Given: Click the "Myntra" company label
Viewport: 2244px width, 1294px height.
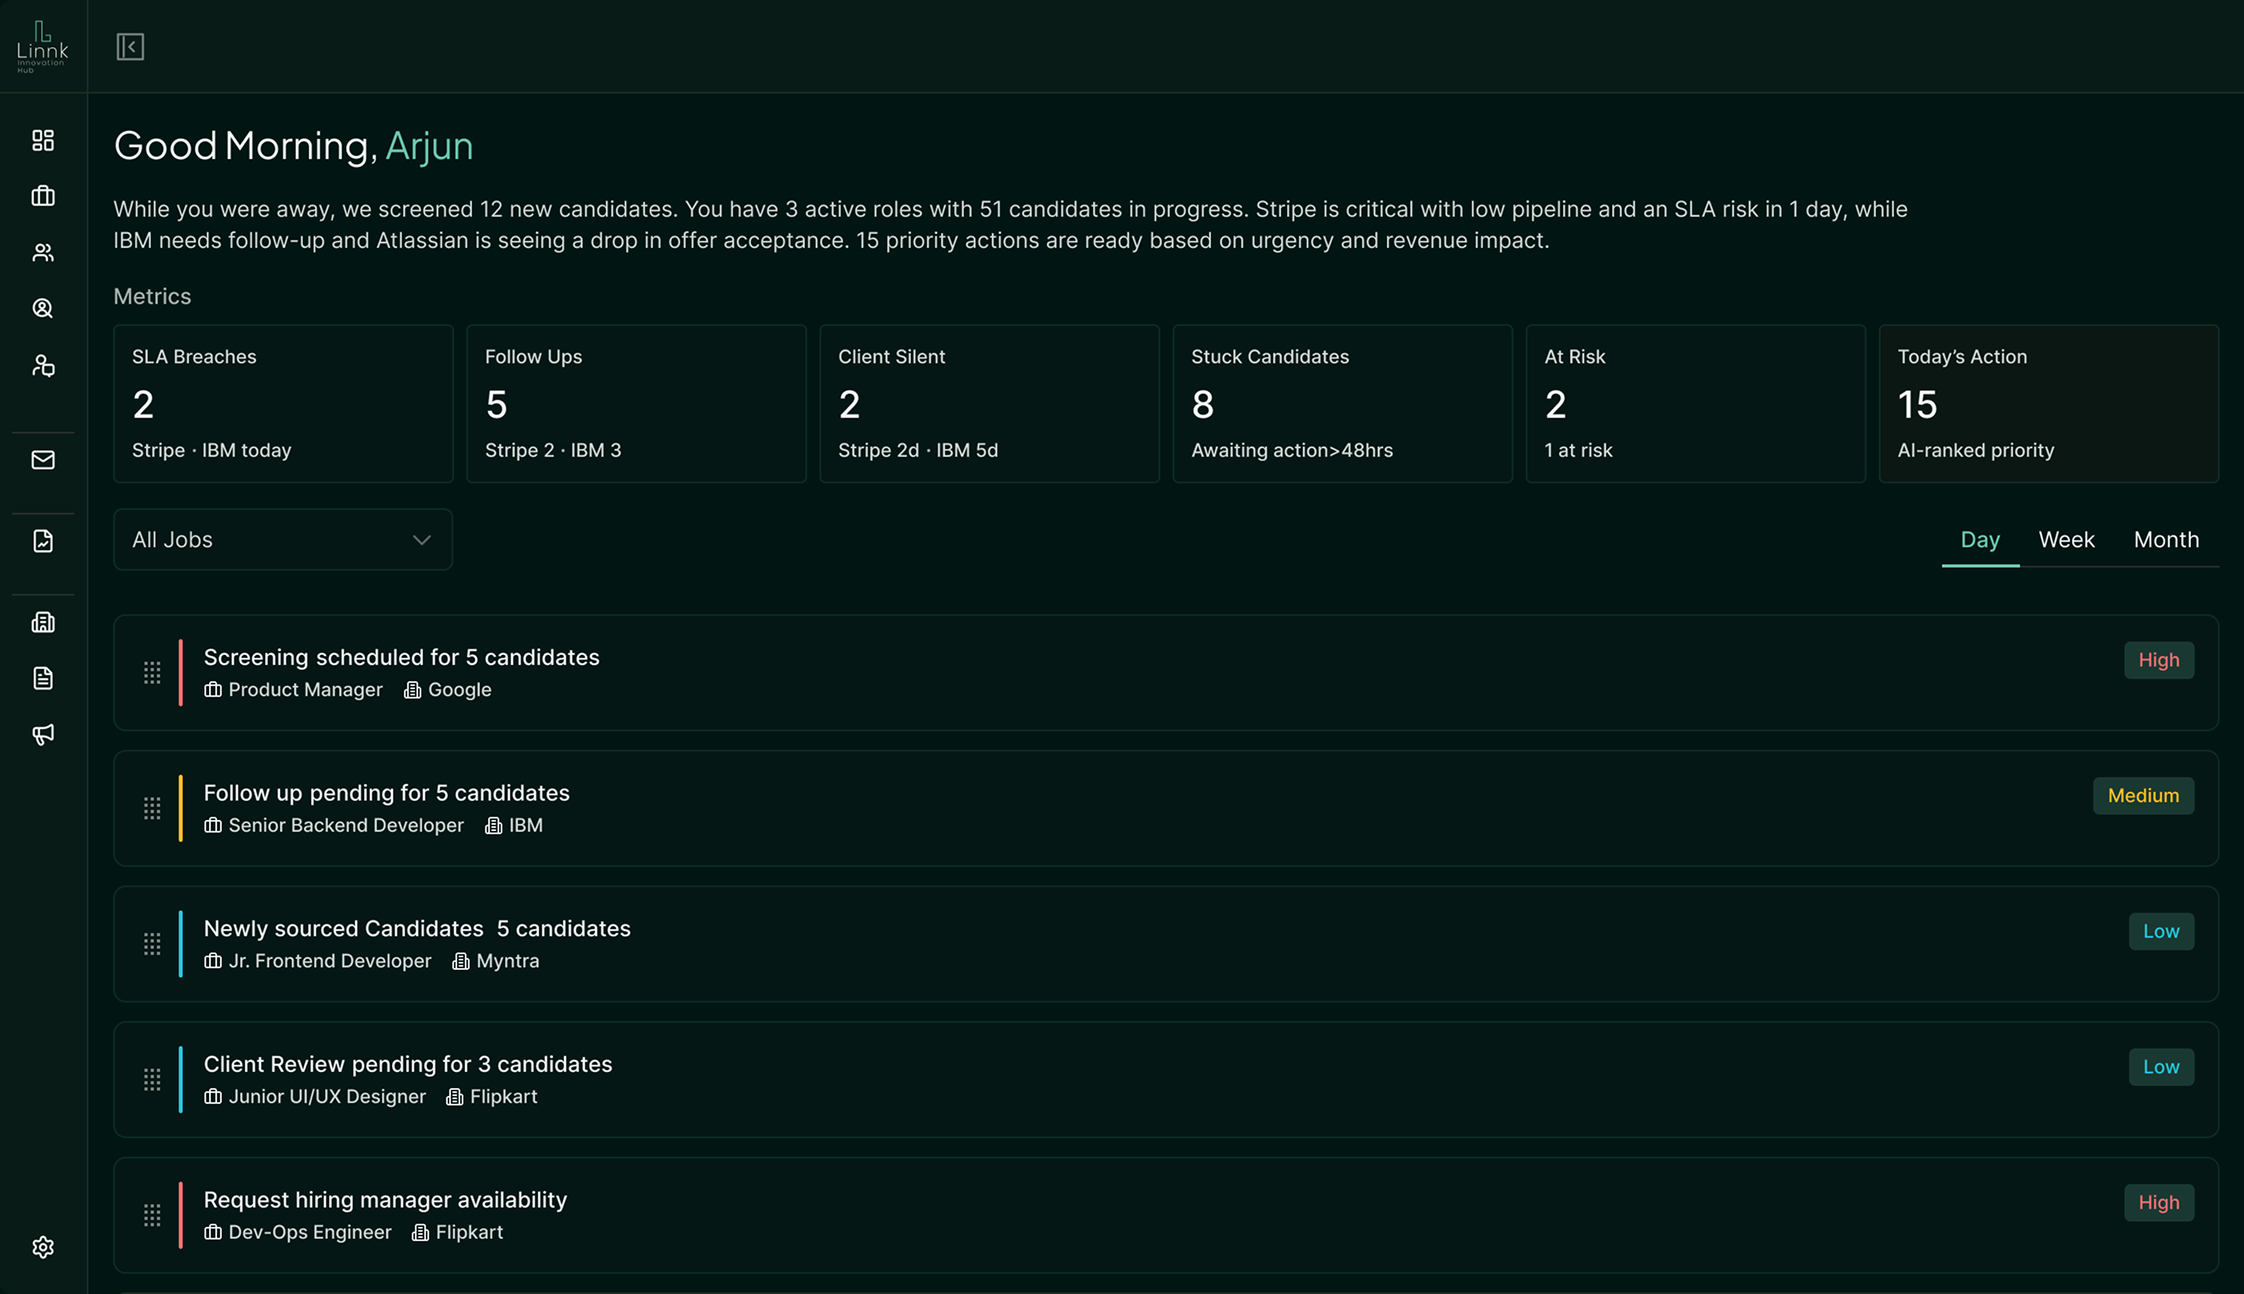Looking at the screenshot, I should 508,961.
